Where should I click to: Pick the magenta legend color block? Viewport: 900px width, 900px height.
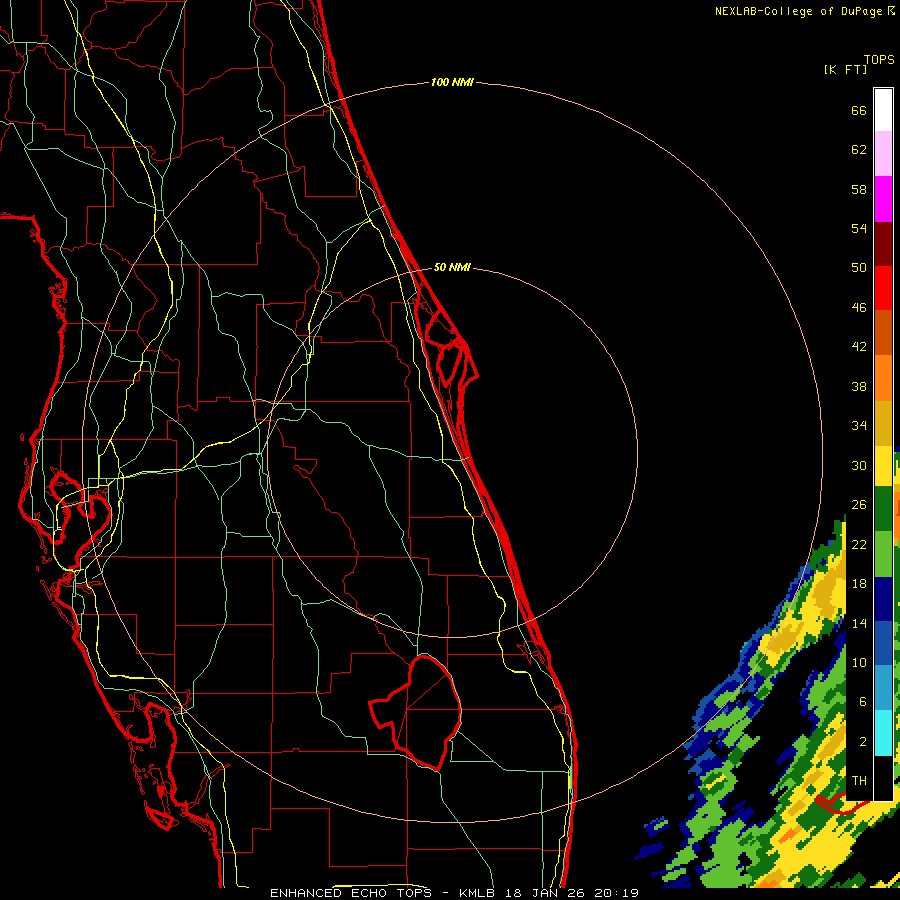[x=883, y=199]
